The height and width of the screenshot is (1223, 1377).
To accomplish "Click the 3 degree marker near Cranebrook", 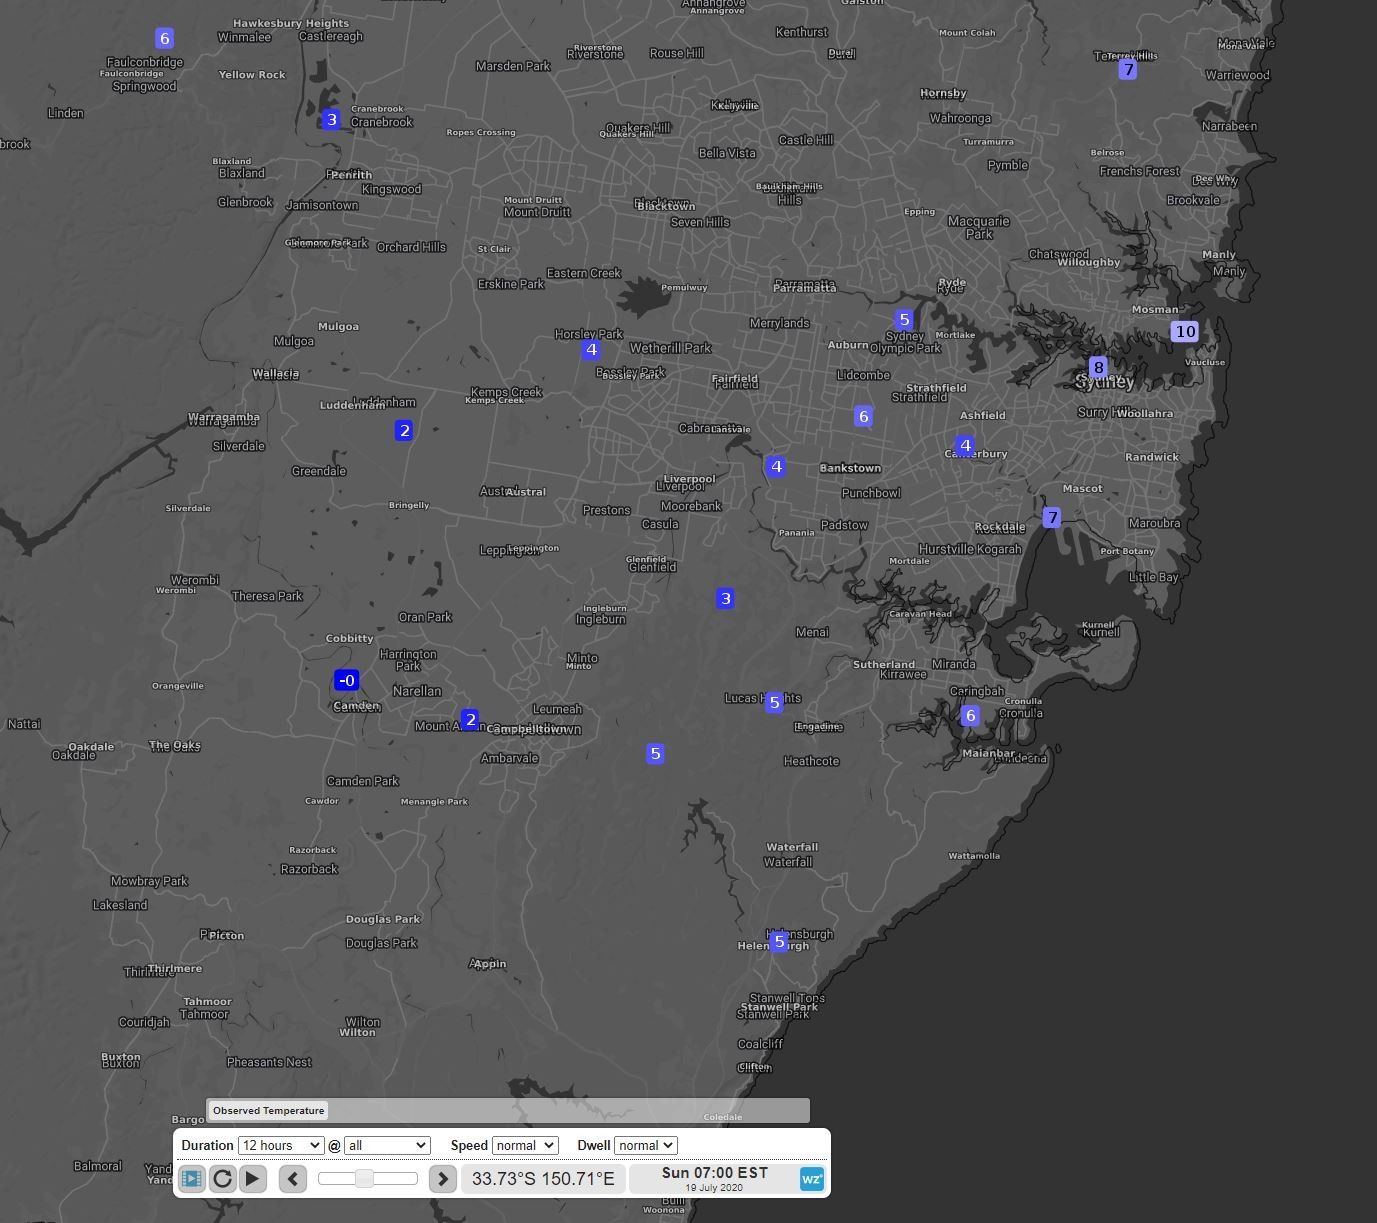I will pyautogui.click(x=332, y=120).
